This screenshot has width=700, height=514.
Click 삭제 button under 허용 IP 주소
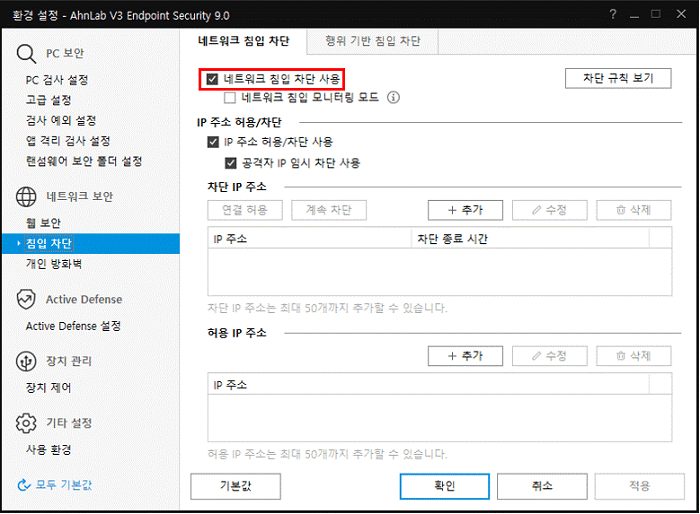coord(633,356)
